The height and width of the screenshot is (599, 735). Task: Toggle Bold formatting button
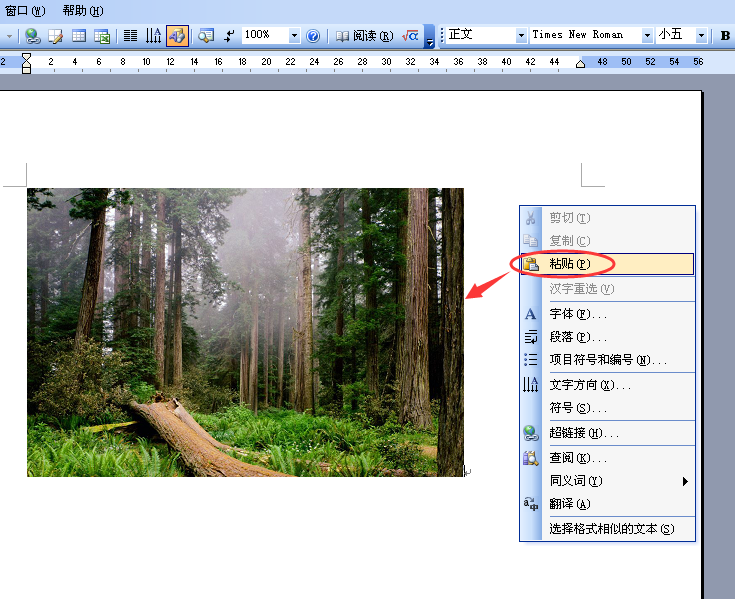(x=725, y=36)
